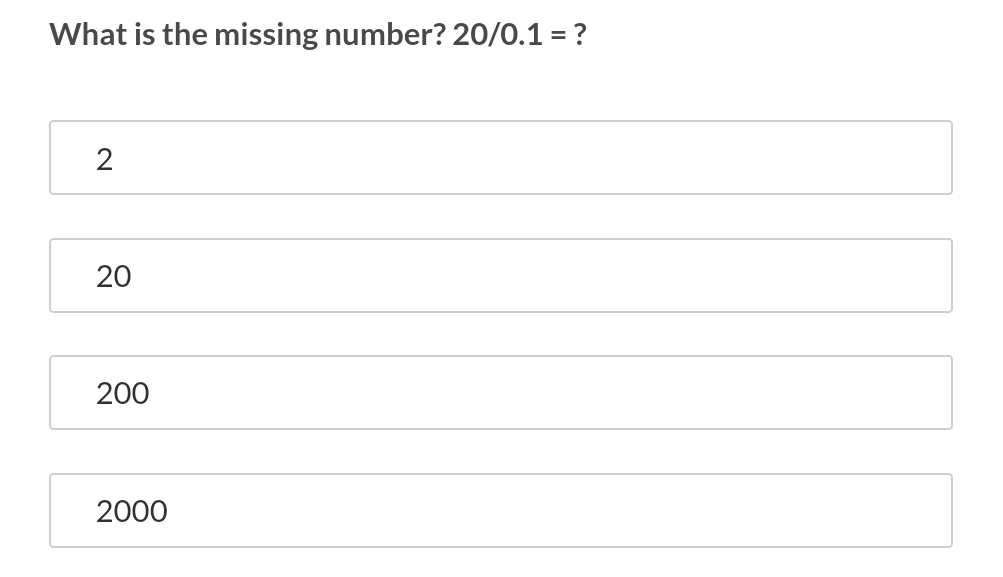
Task: Click the number 20 label
Action: pyautogui.click(x=113, y=276)
